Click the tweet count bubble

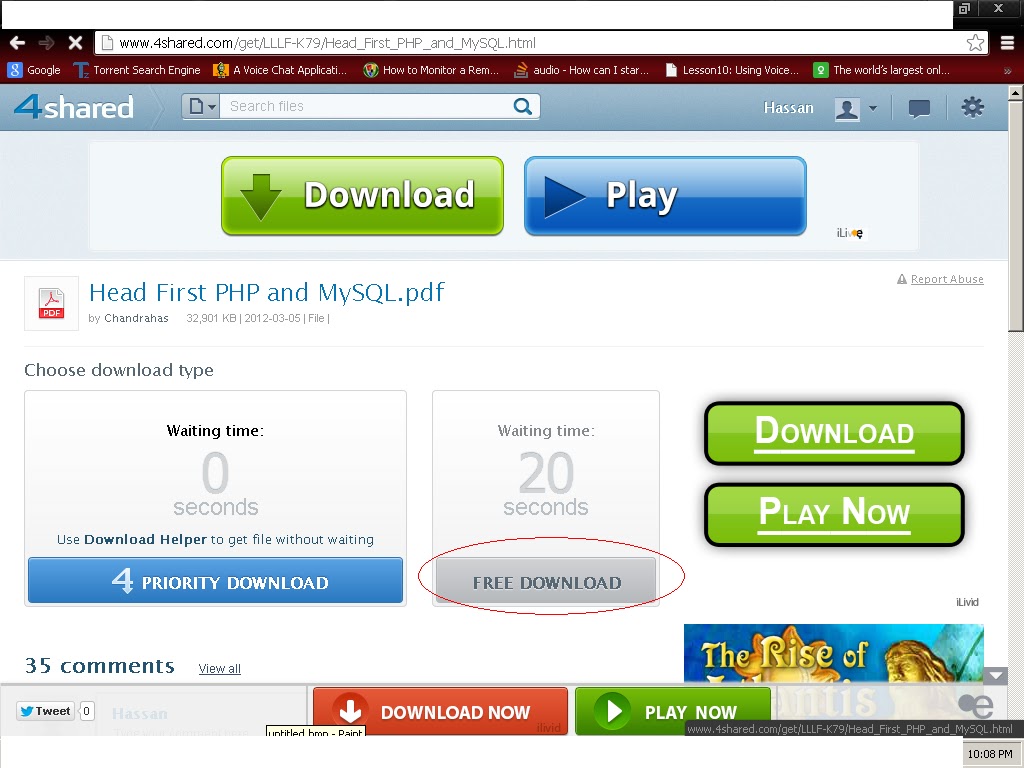point(86,711)
